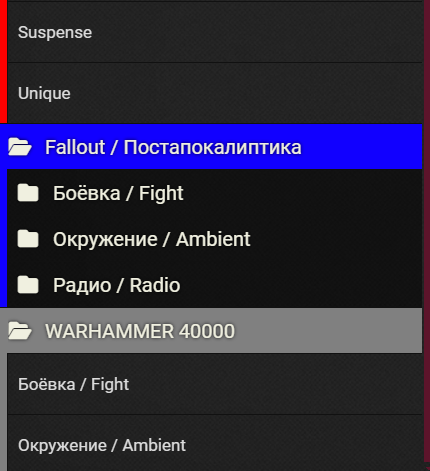Viewport: 430px width, 471px height.
Task: Click the red color stripe beside Suspense
Action: 3,32
